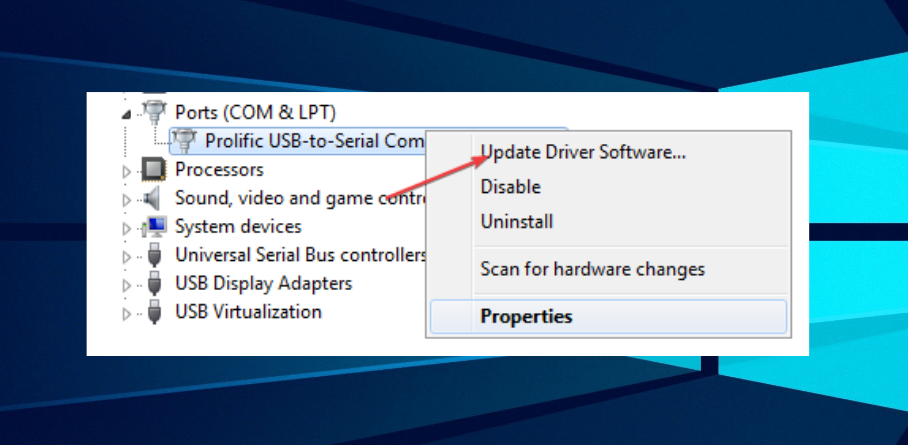Expand the Processors node

127,171
